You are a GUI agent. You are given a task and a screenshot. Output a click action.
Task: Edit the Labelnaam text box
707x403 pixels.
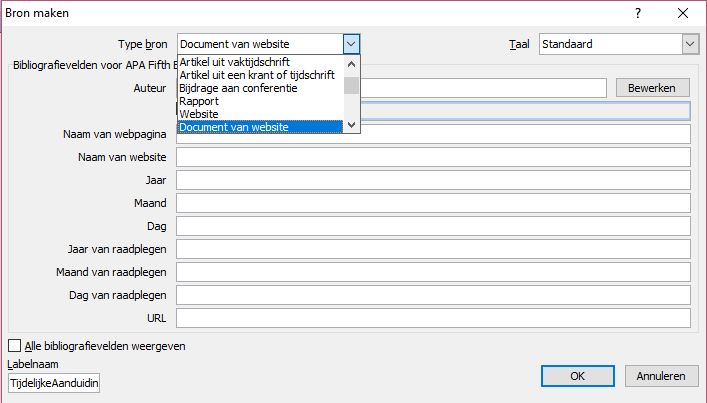click(x=54, y=383)
